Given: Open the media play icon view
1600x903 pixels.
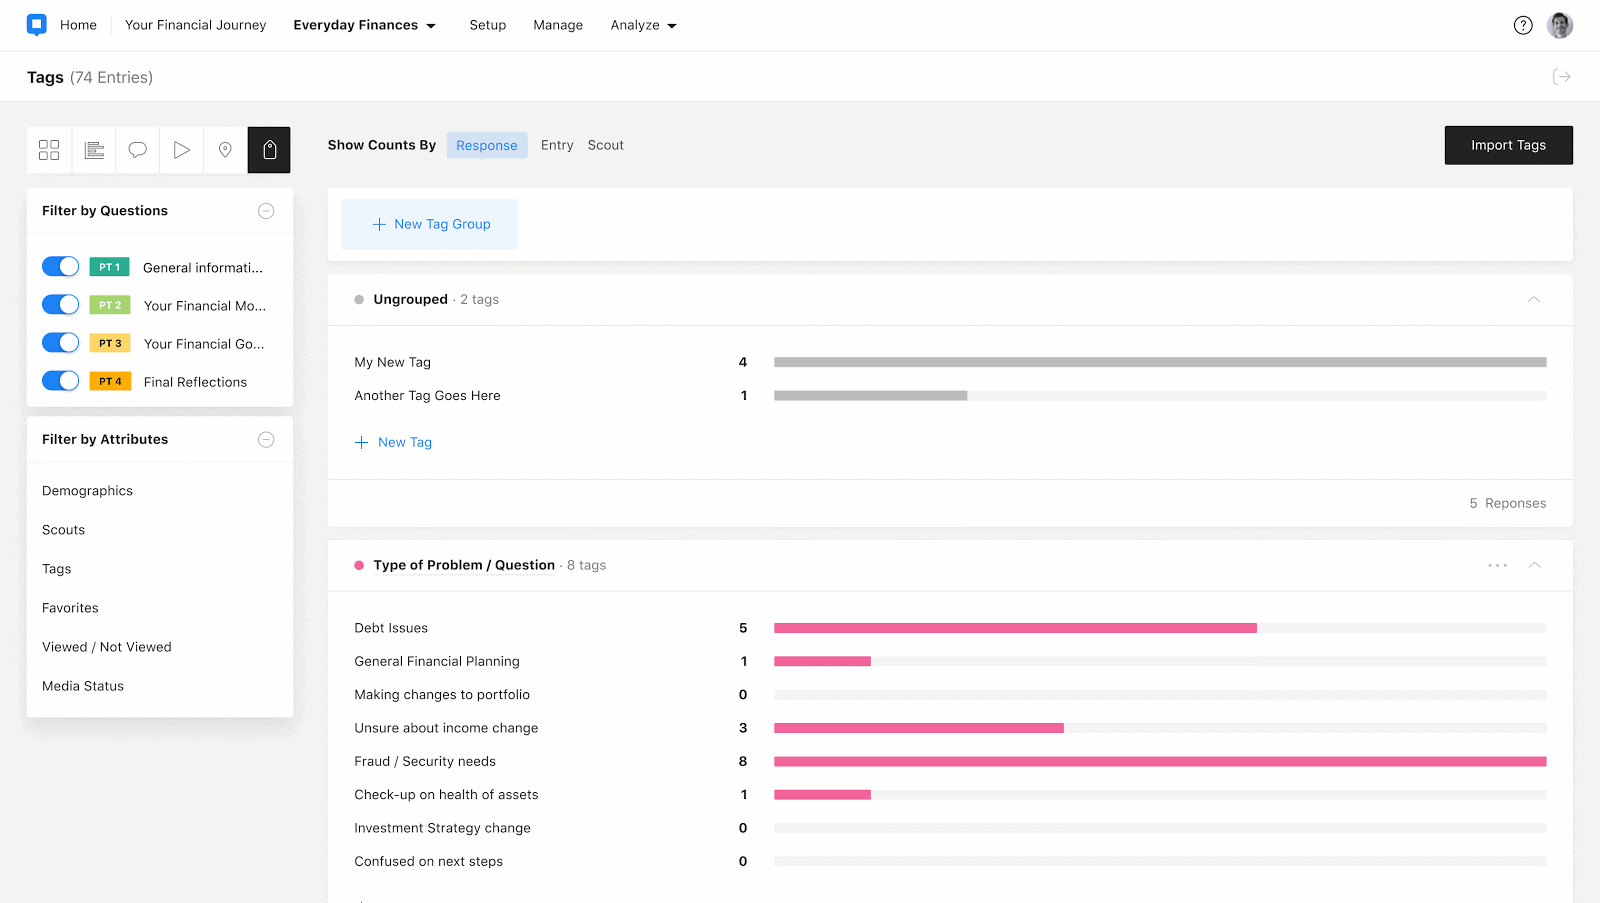Looking at the screenshot, I should coord(182,150).
